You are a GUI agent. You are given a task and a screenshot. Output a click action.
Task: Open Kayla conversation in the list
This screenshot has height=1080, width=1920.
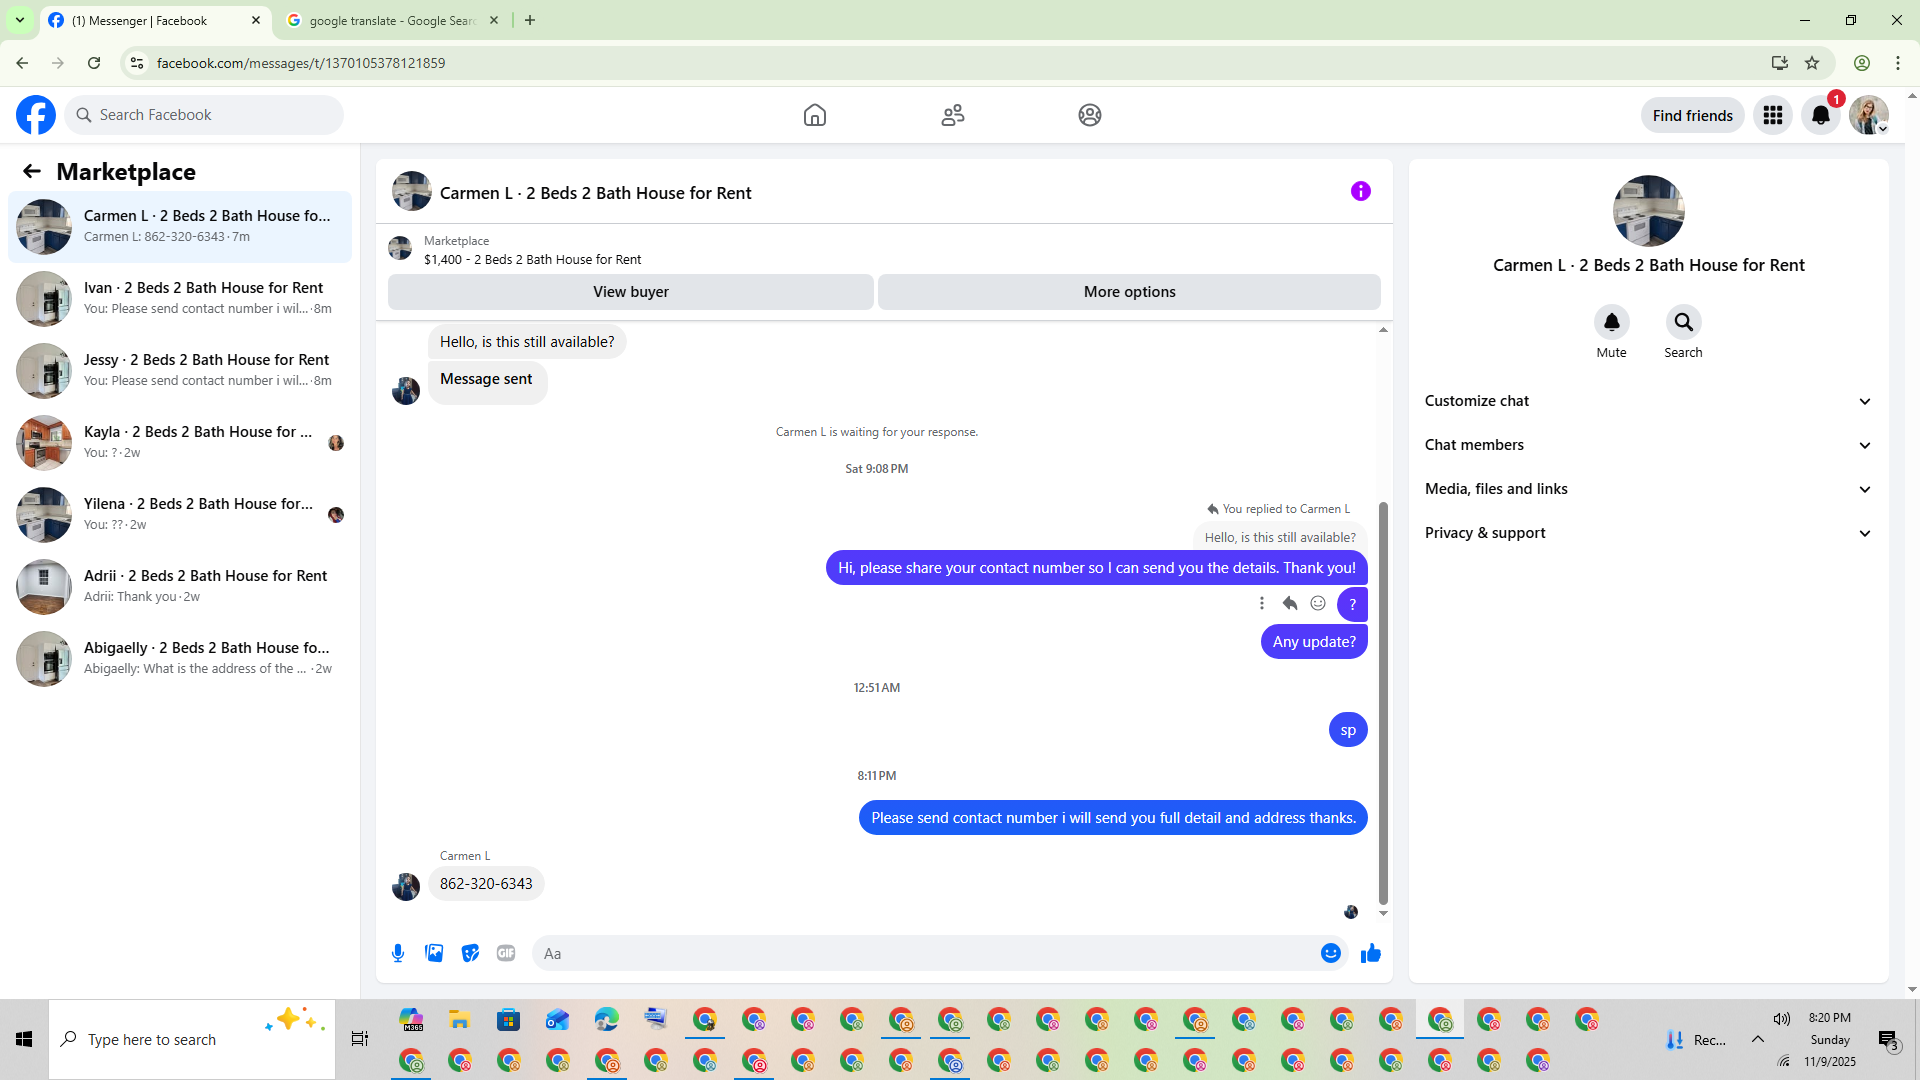click(x=180, y=443)
